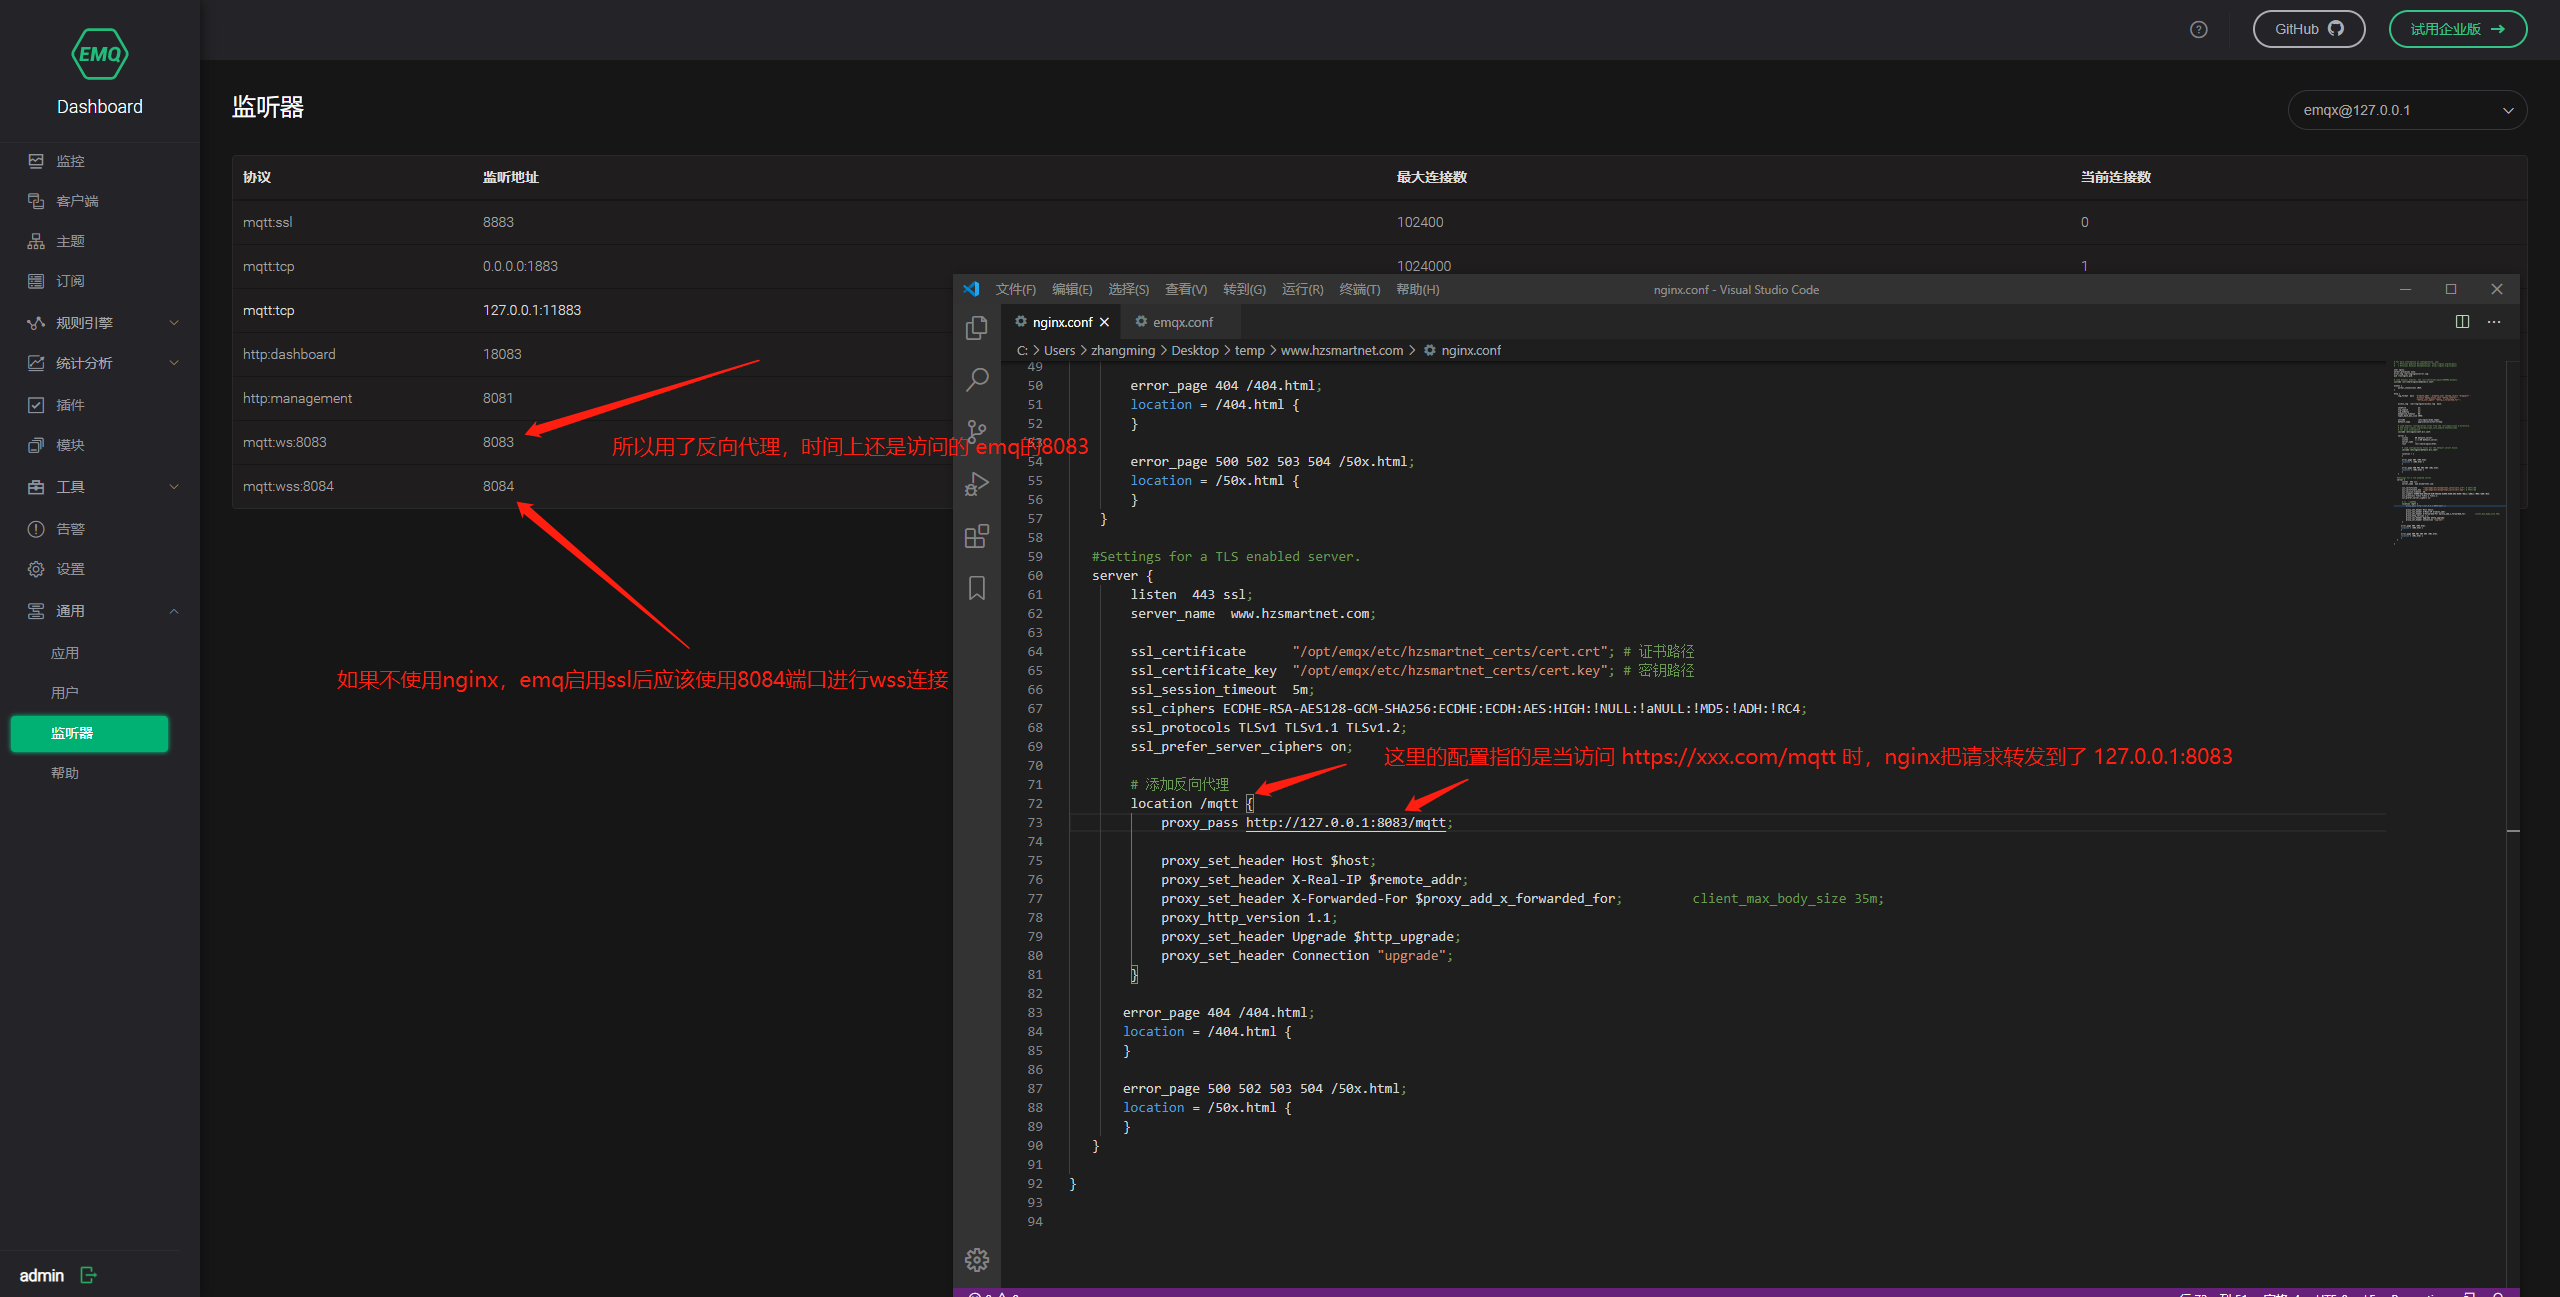Click the 订阅 subscriptions icon

[x=36, y=281]
